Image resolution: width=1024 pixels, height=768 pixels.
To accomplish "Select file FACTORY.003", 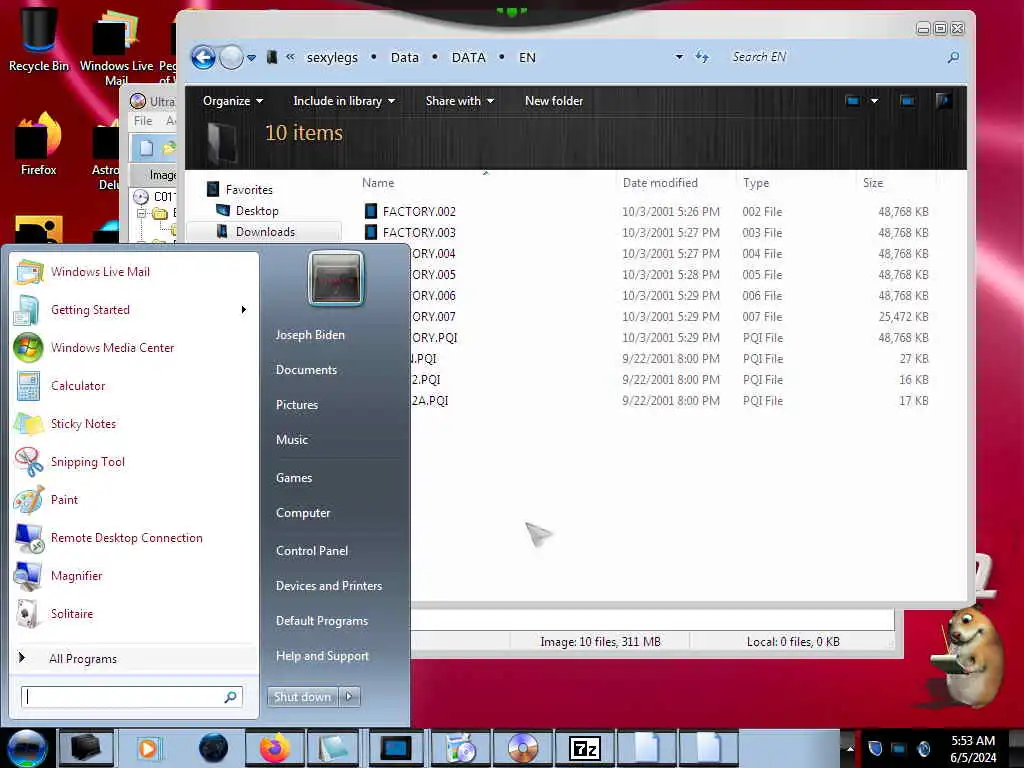I will [419, 232].
